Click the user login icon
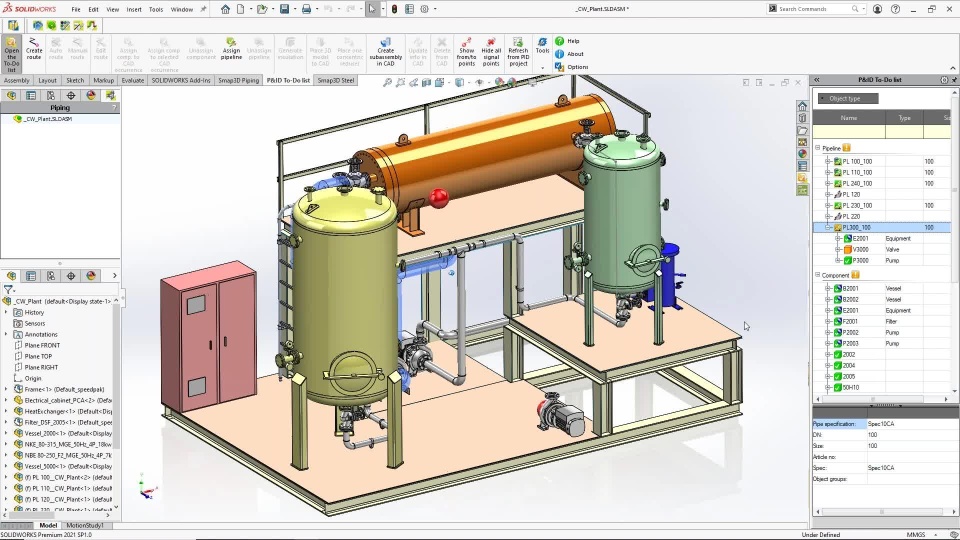This screenshot has width=960, height=540. click(x=877, y=9)
